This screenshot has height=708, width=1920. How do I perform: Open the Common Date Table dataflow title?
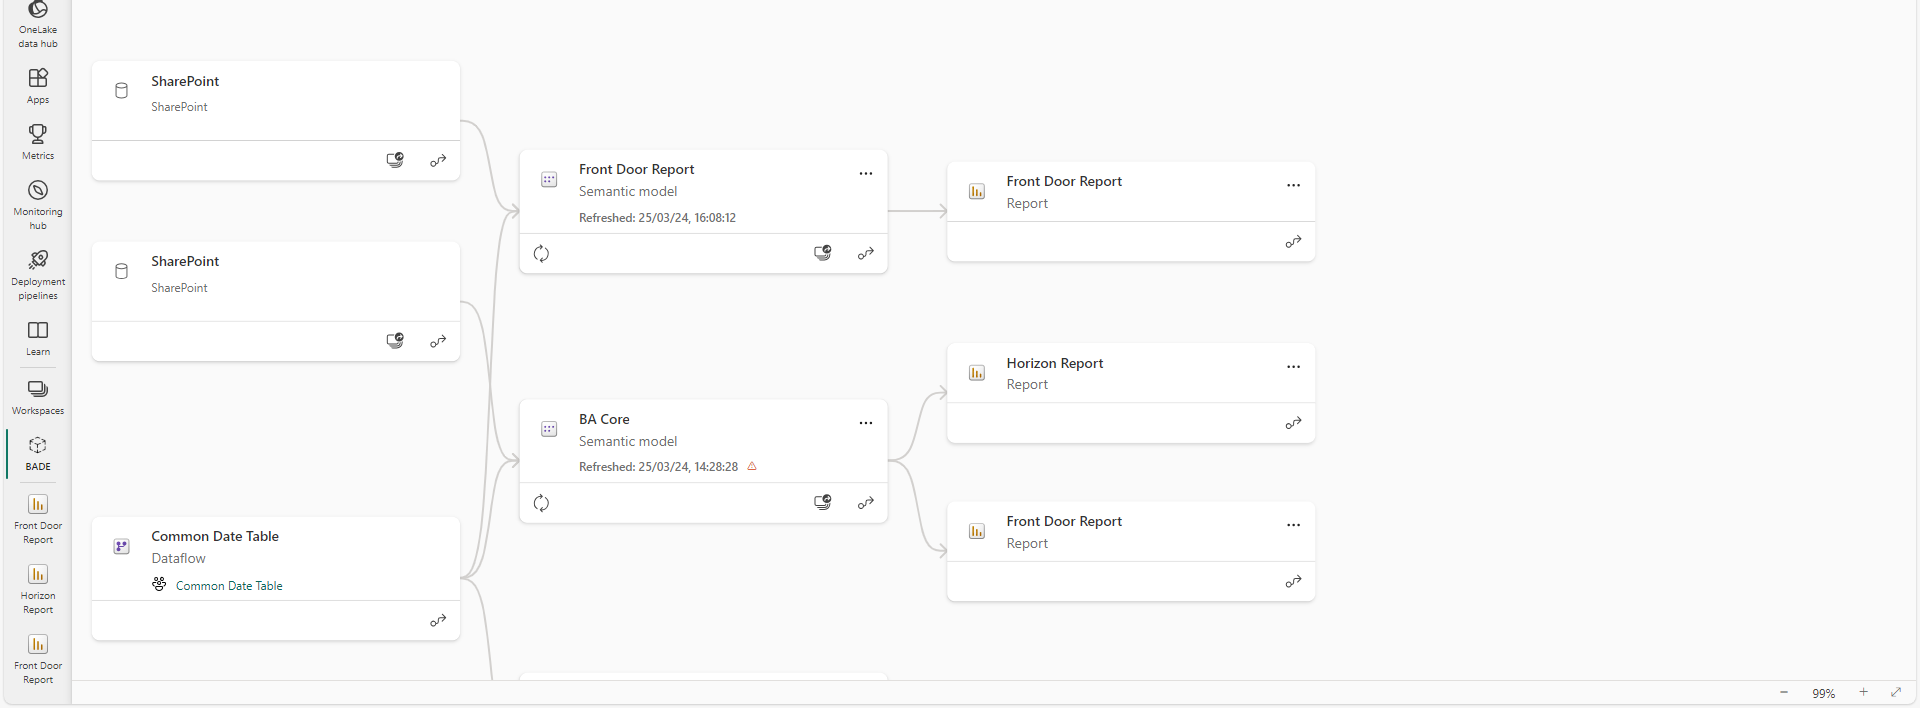[215, 536]
